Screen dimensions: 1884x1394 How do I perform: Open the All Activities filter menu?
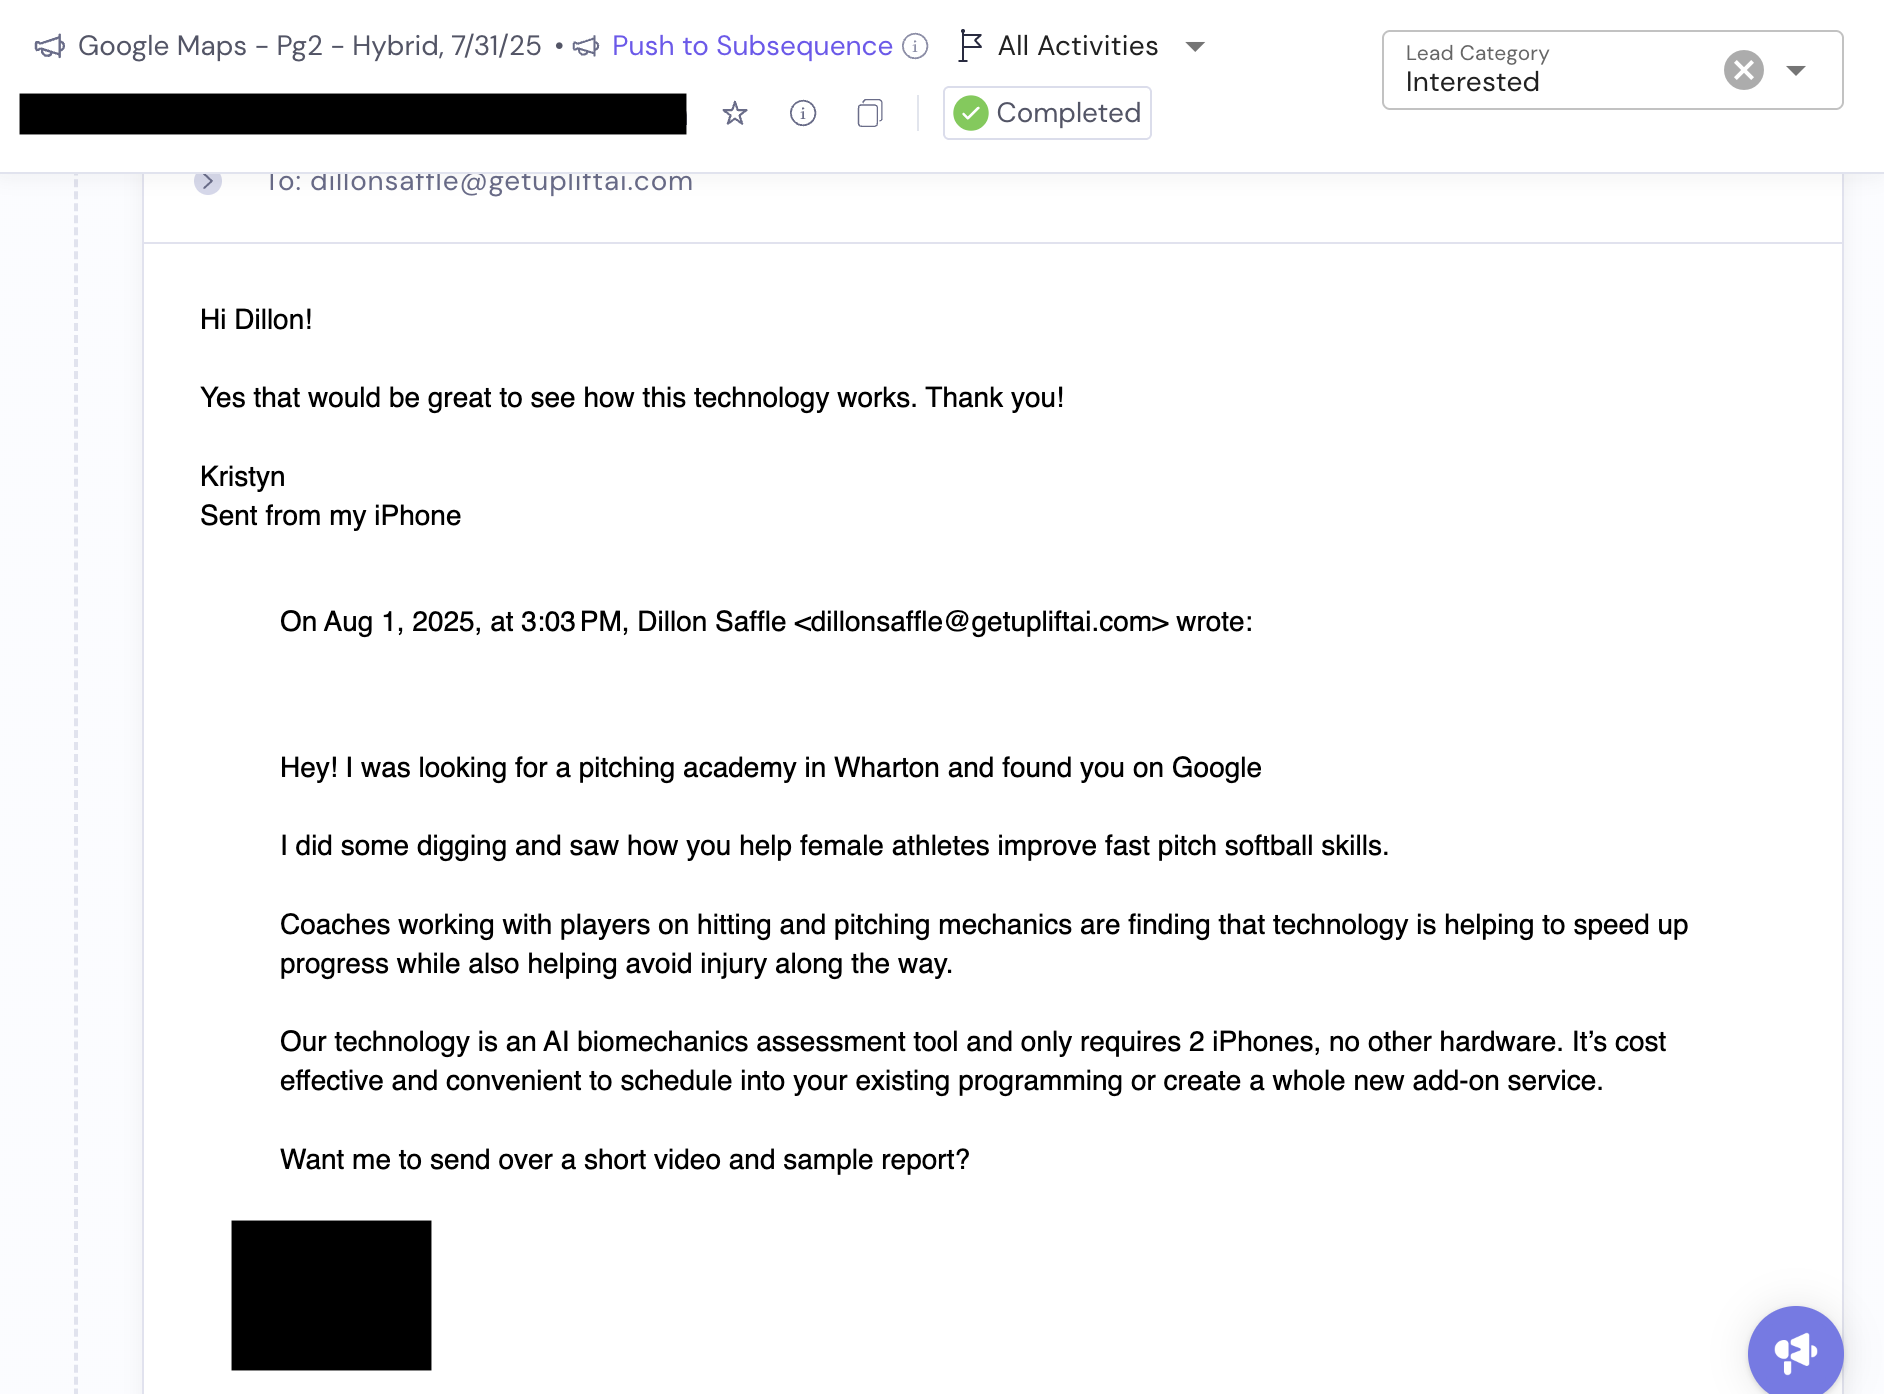pos(1077,46)
